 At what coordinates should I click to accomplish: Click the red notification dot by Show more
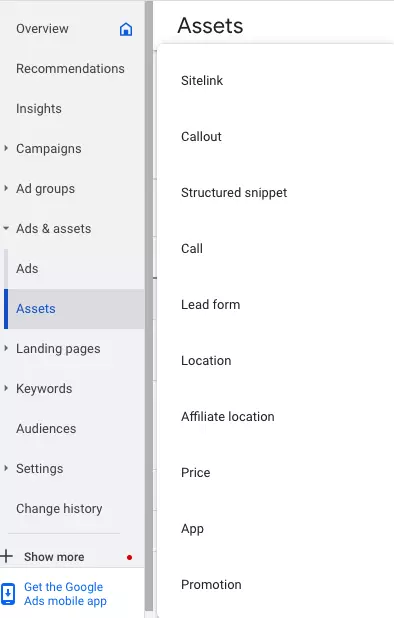pos(129,557)
